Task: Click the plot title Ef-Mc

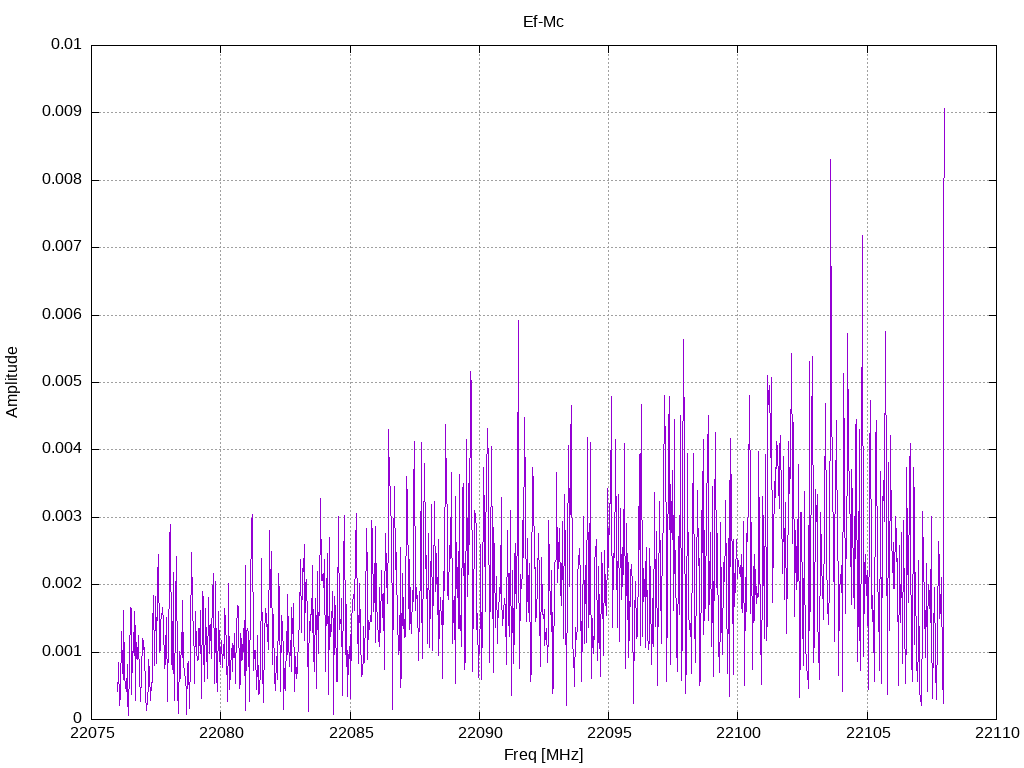Action: (543, 21)
